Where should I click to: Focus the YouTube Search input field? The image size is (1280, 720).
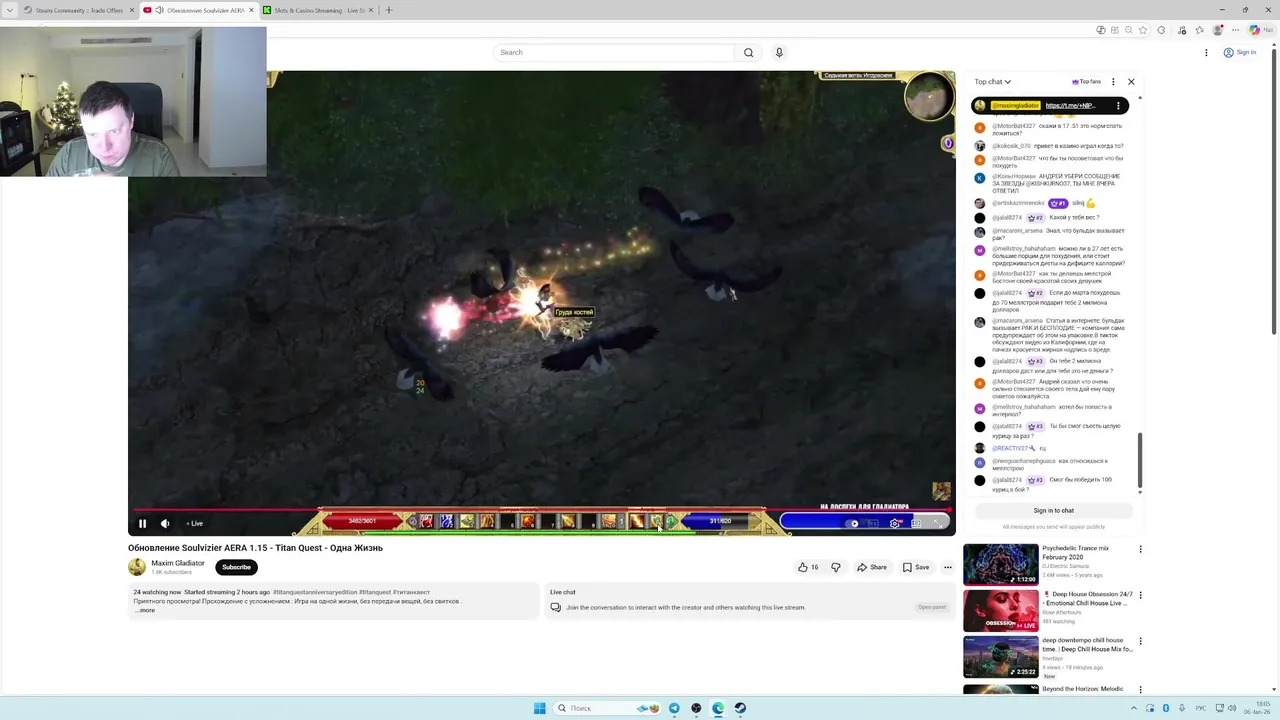coord(614,52)
